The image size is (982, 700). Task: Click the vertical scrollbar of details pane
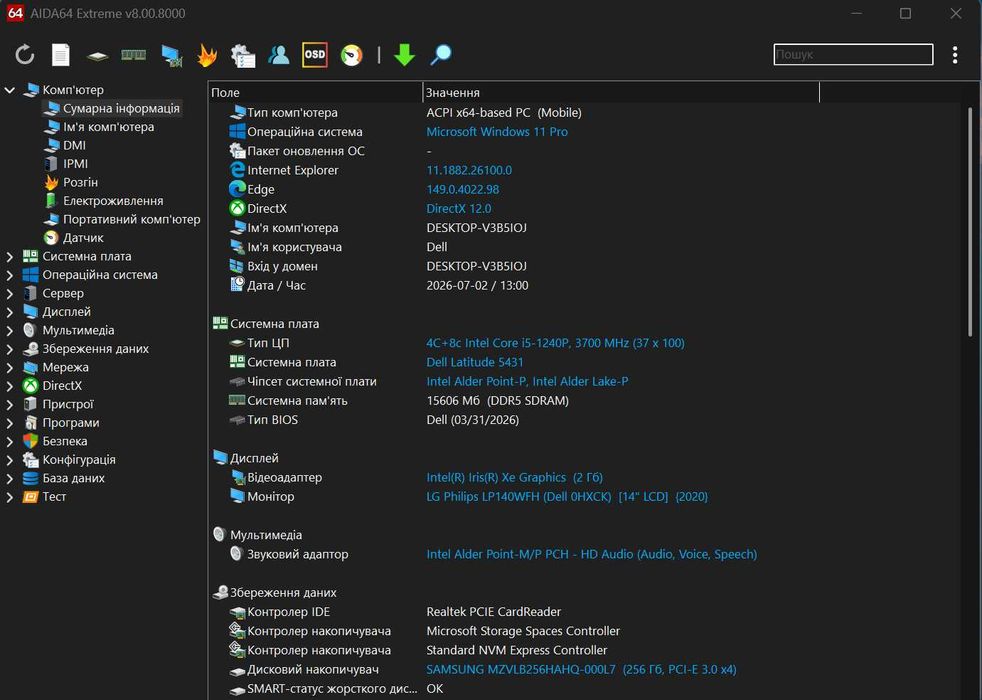pyautogui.click(x=969, y=222)
